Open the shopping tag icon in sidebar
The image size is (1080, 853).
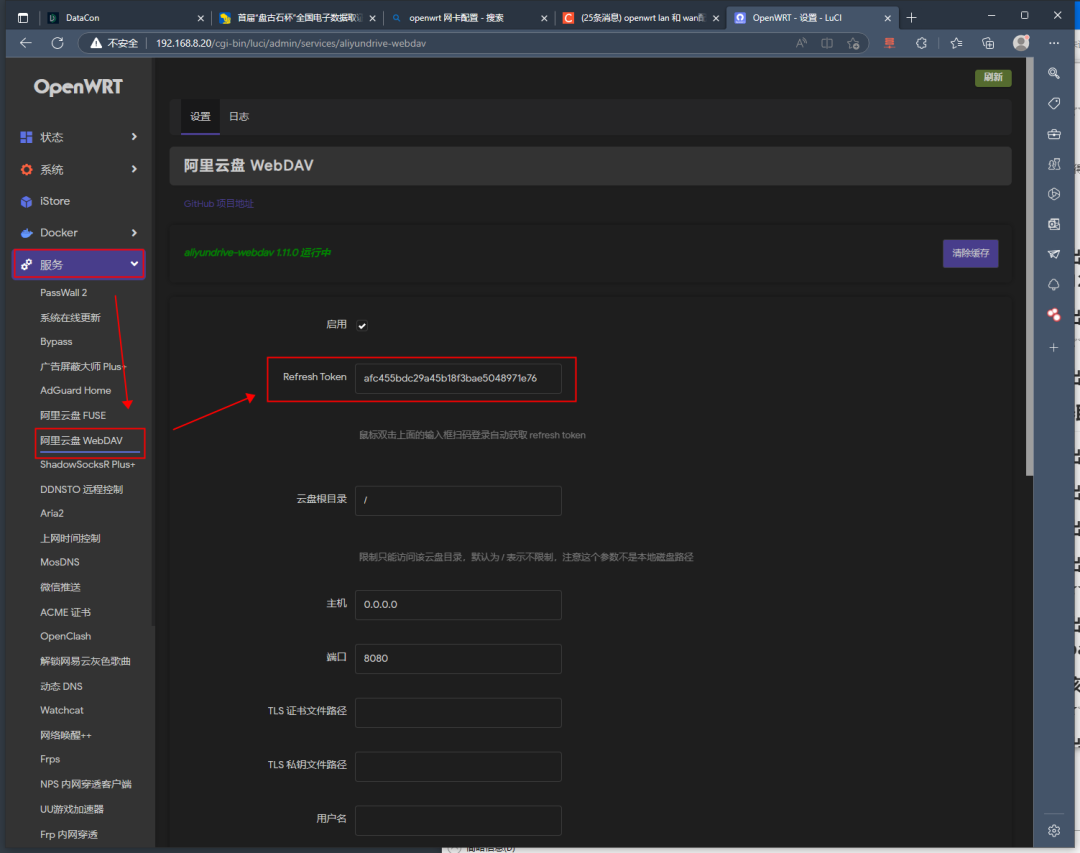tap(1054, 103)
